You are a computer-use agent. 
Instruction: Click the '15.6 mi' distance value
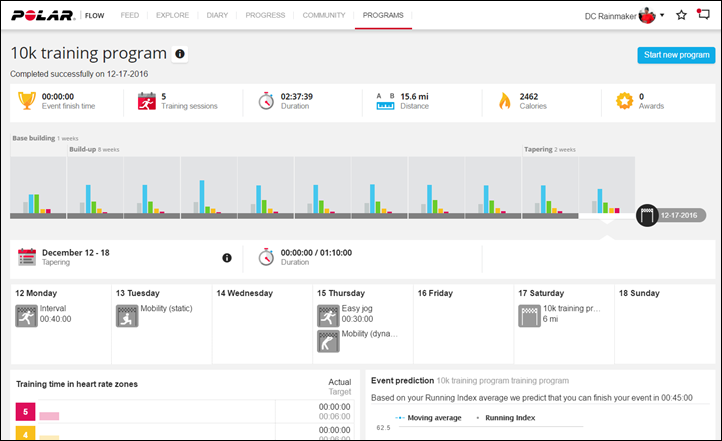click(x=414, y=97)
